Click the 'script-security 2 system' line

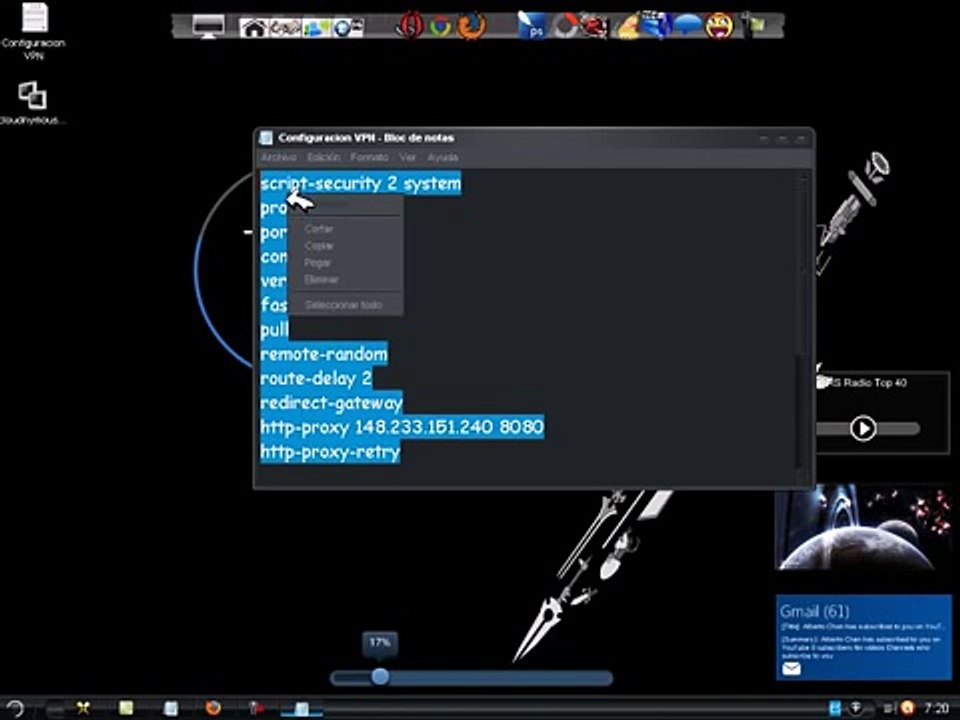[361, 184]
